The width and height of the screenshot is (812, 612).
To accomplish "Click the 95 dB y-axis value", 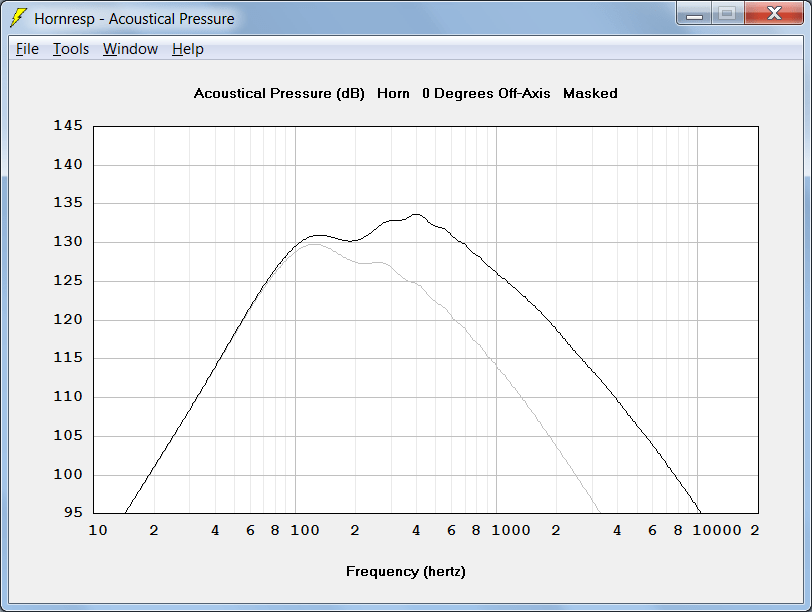I will (x=73, y=512).
